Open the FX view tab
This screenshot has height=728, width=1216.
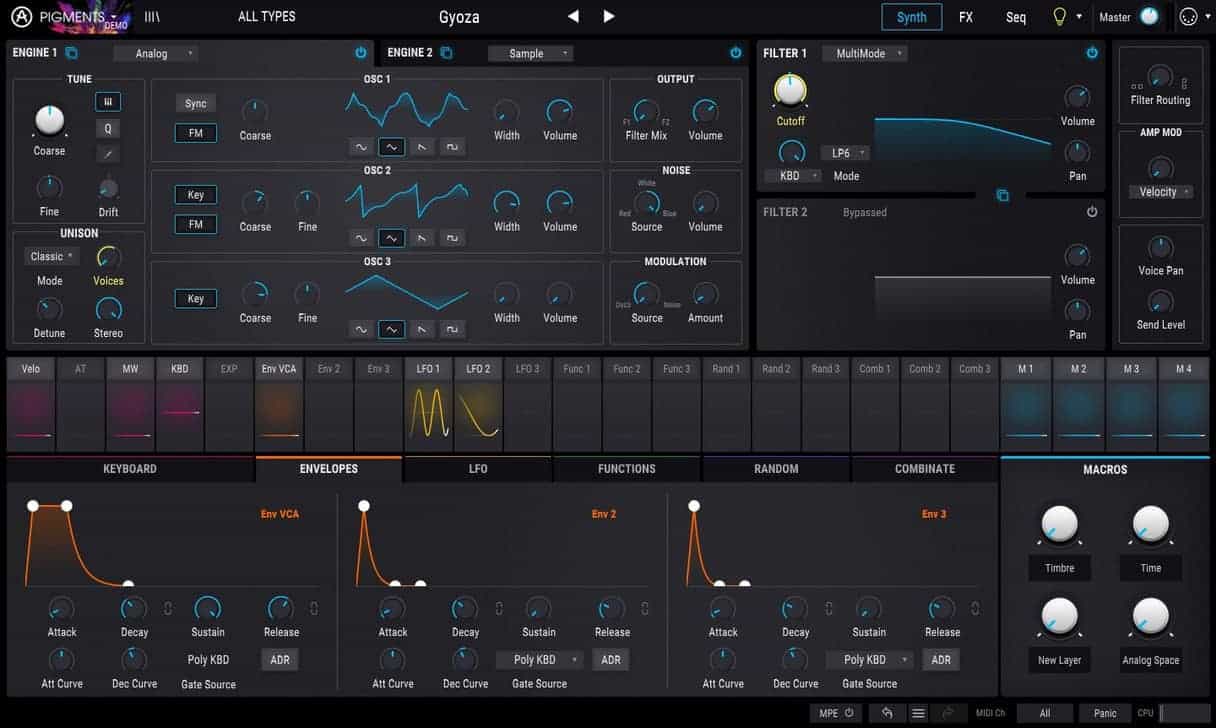pyautogui.click(x=966, y=17)
